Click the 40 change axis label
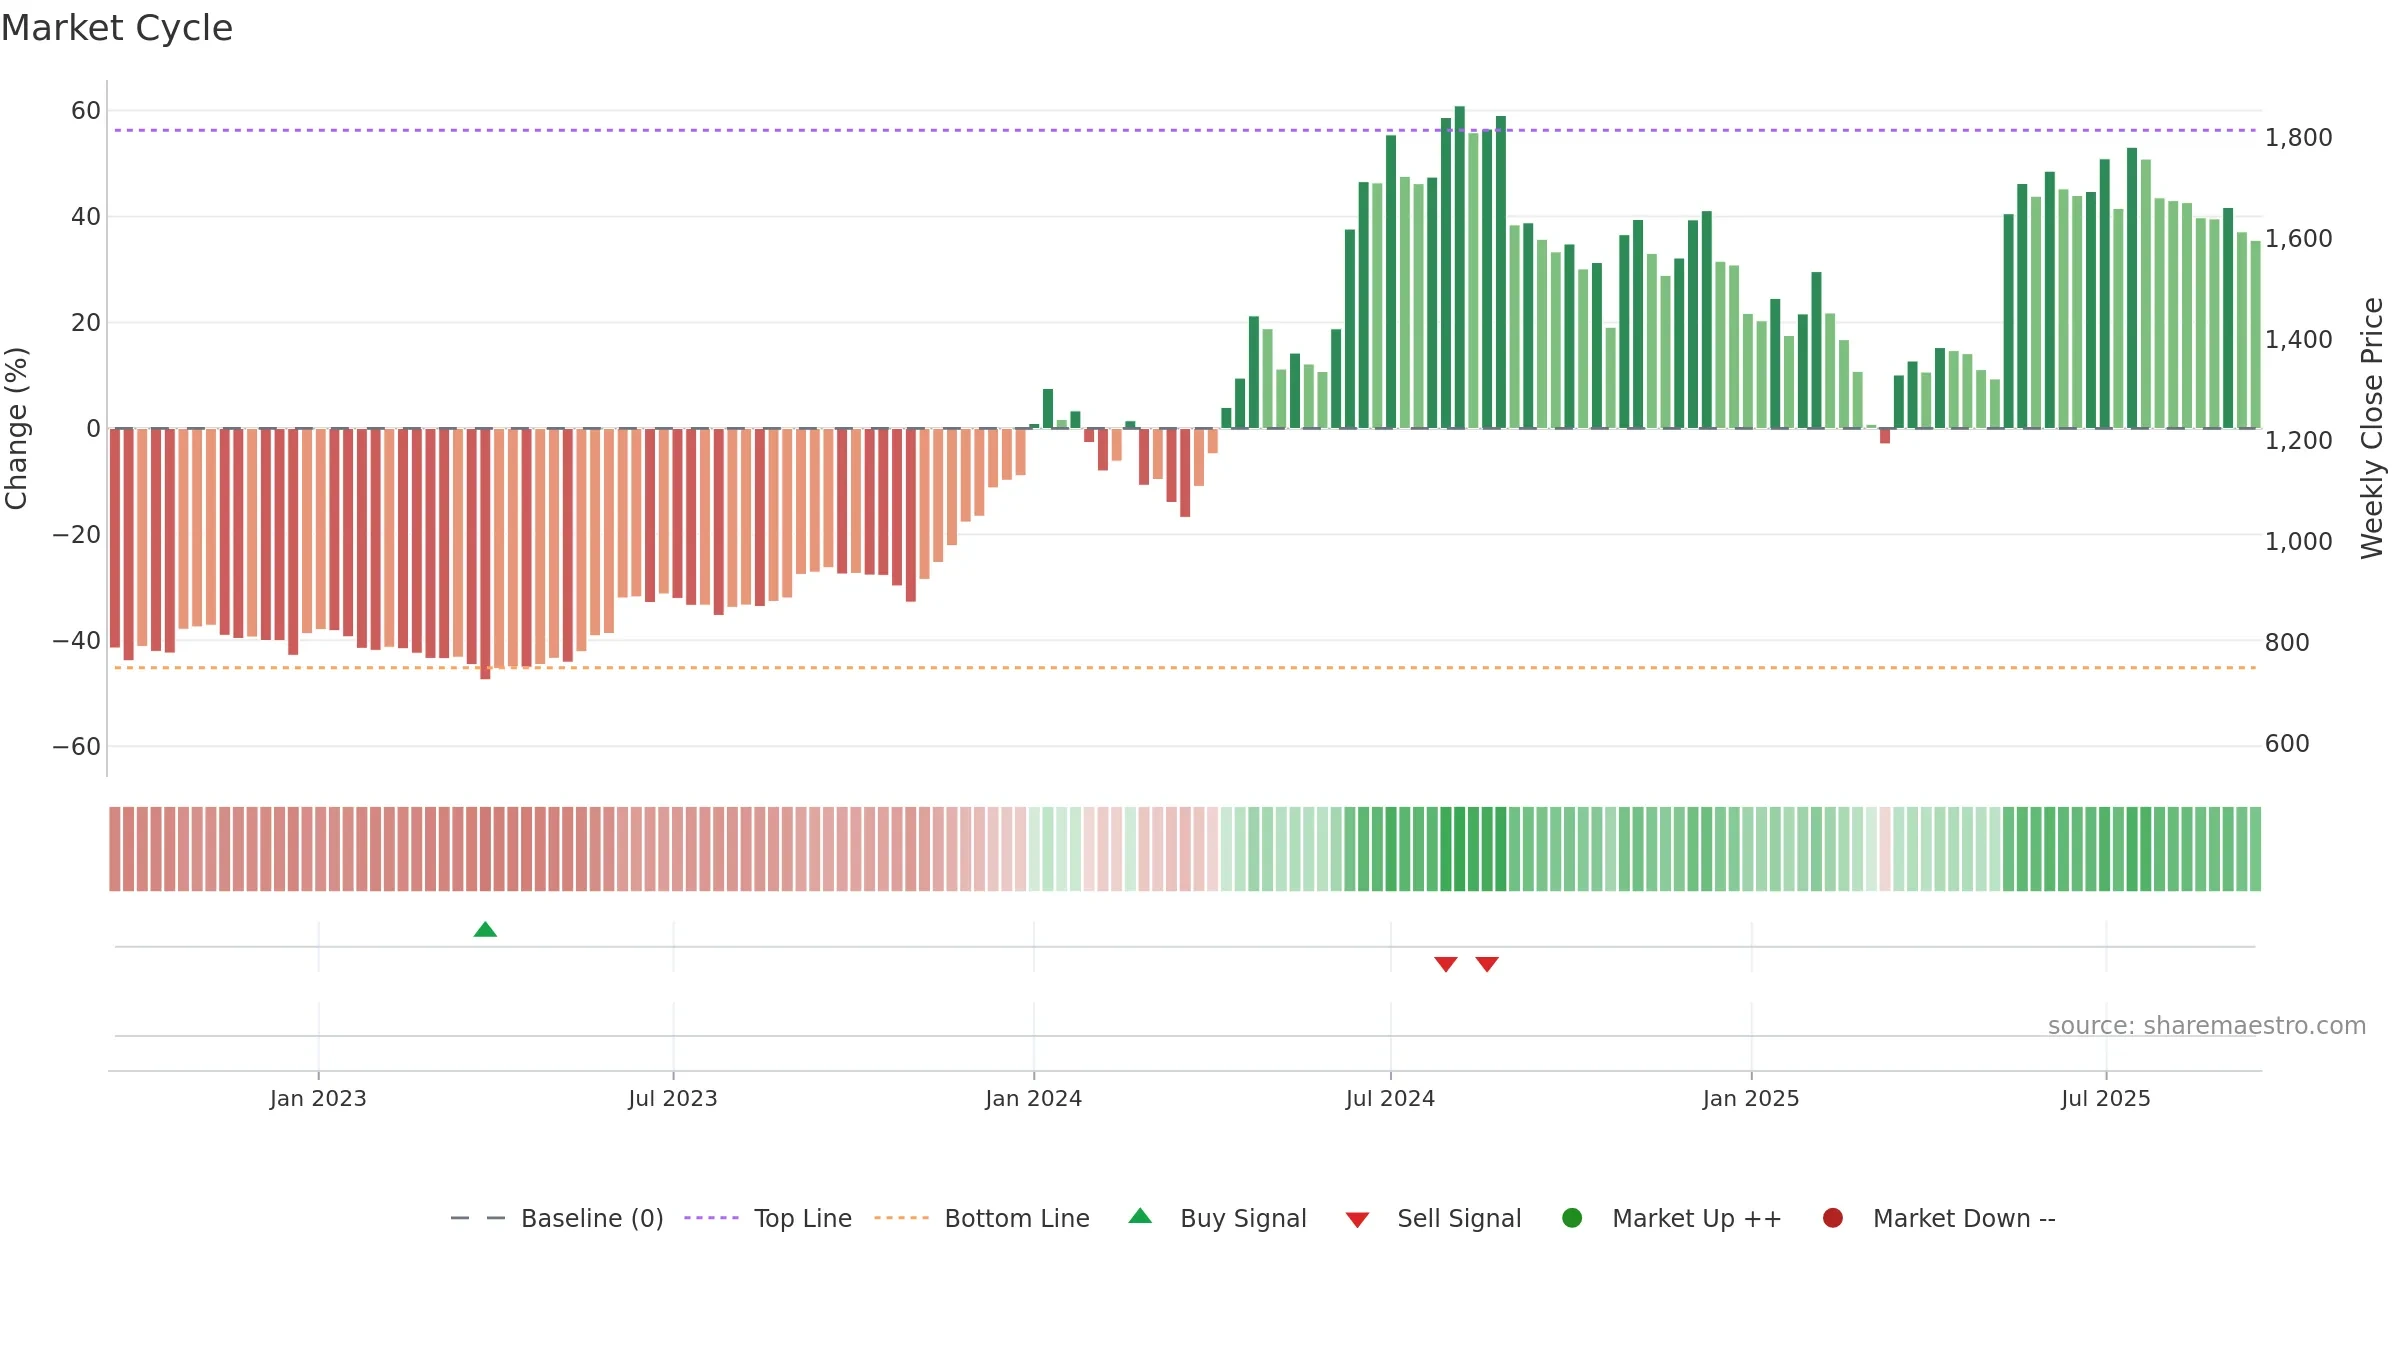2400x1350 pixels. point(86,217)
